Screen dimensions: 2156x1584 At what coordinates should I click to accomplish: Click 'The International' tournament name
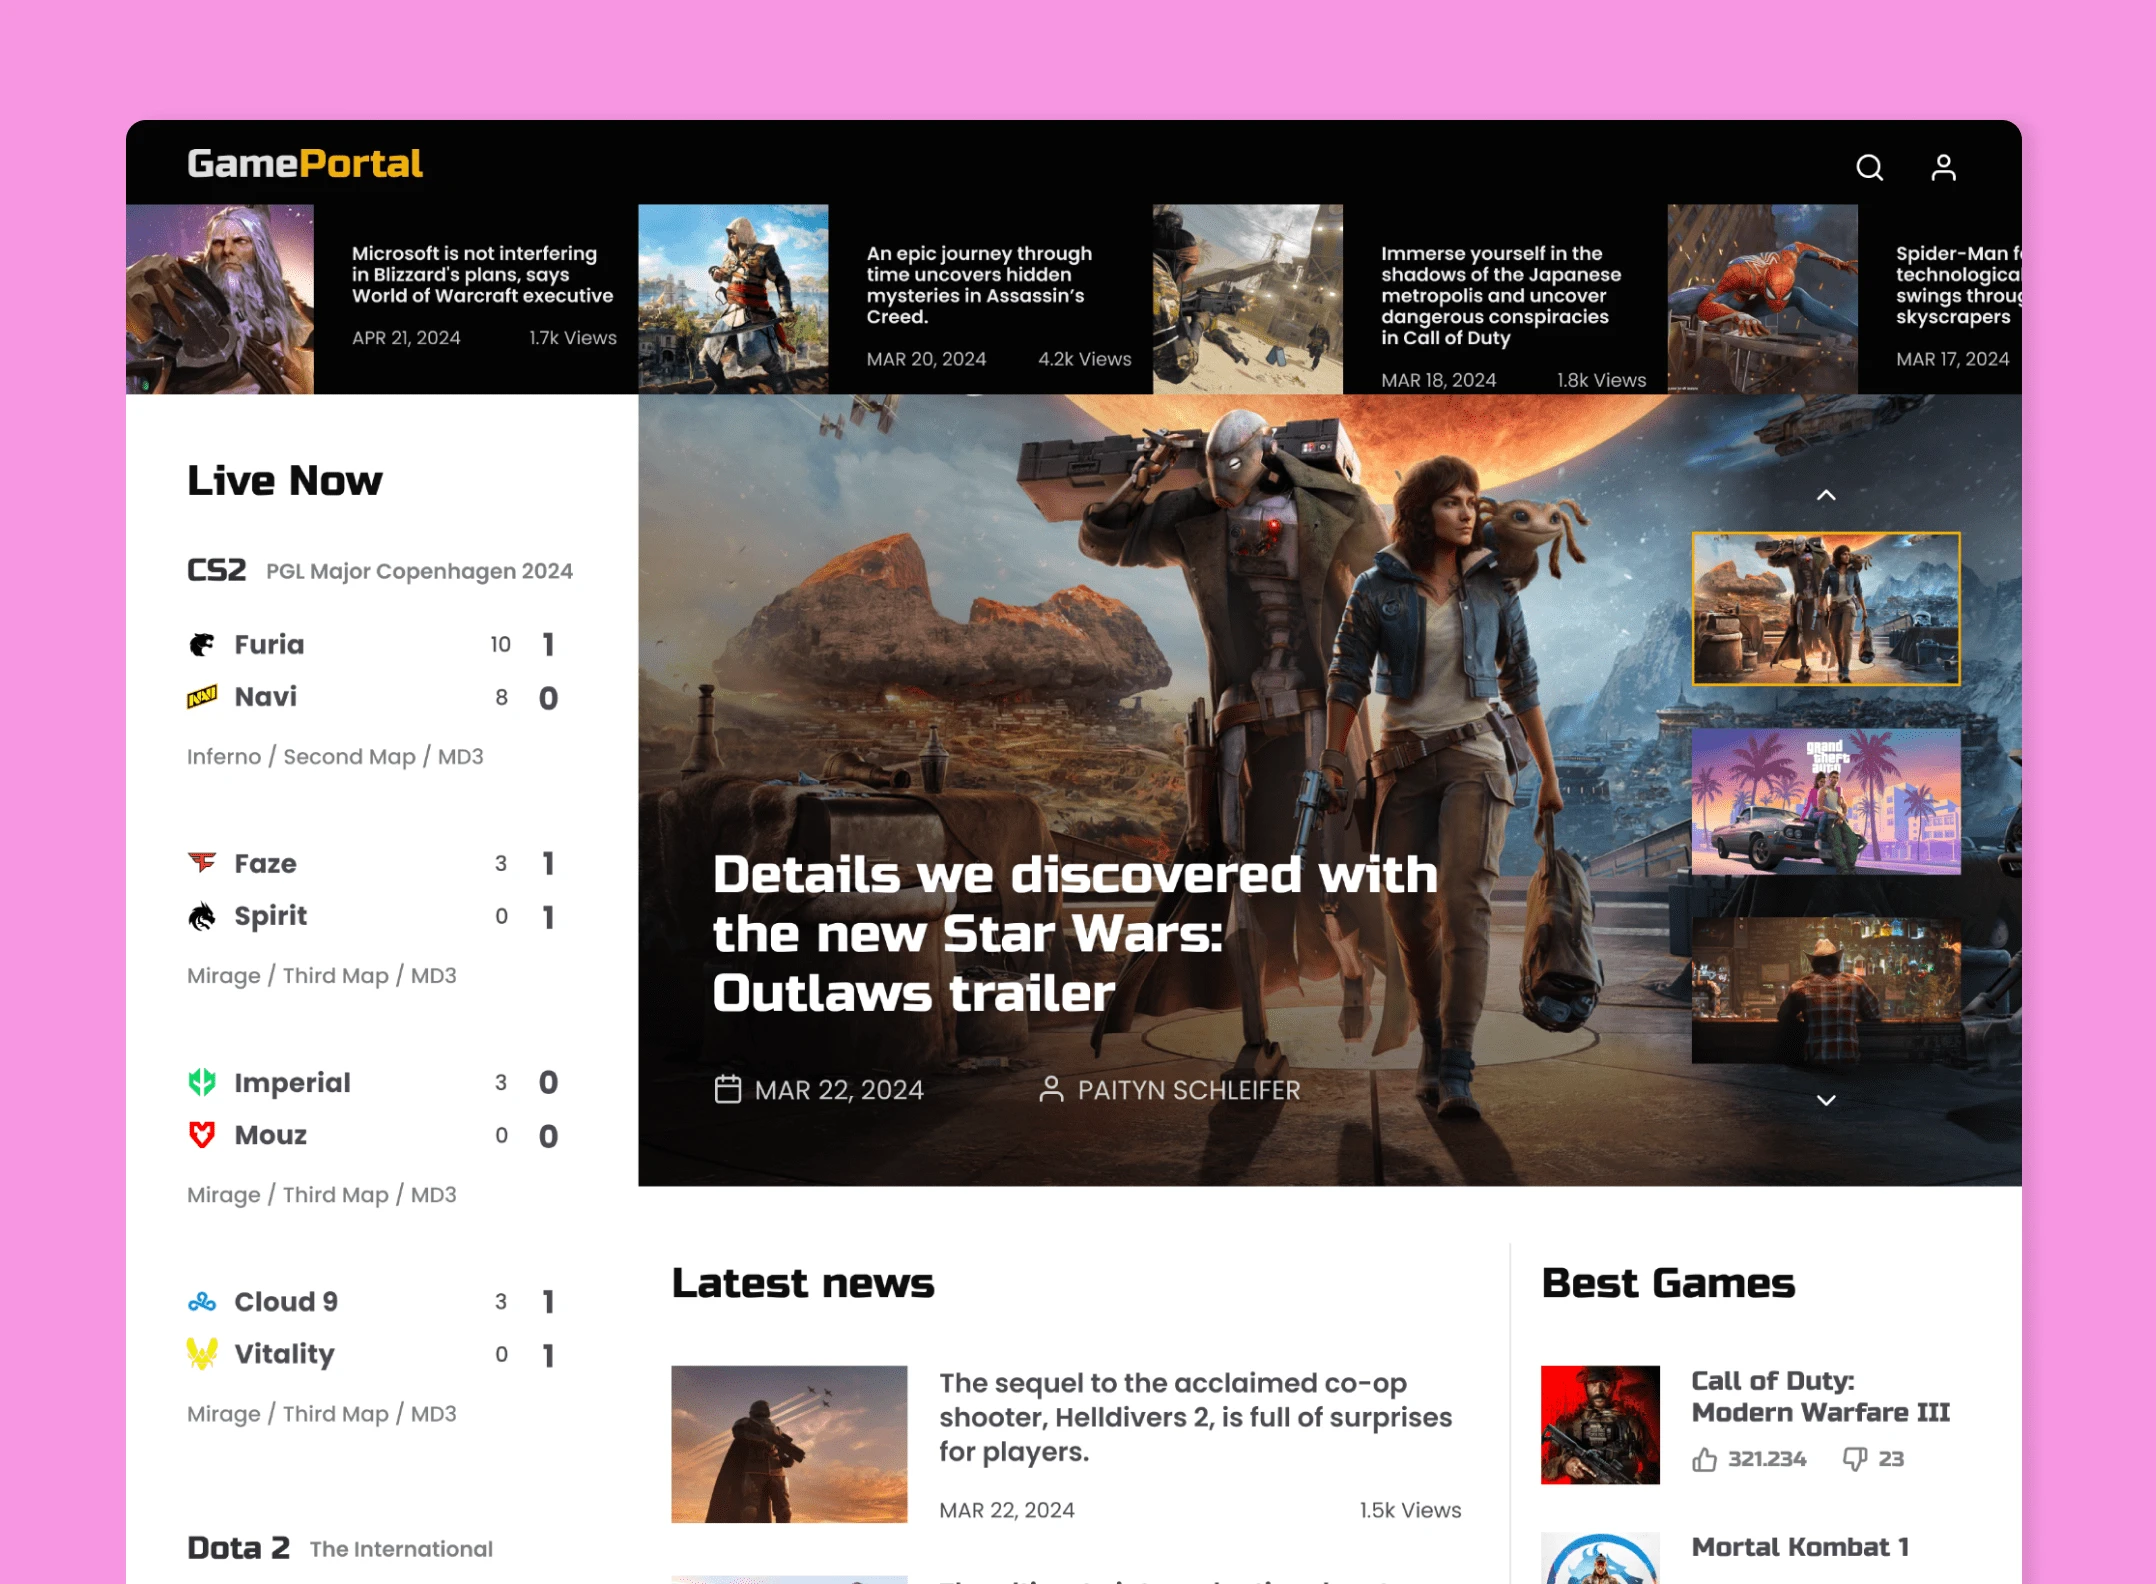[401, 1549]
